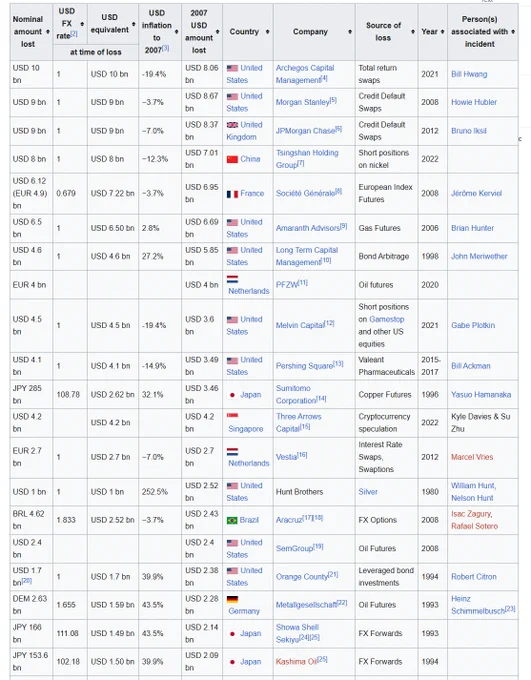
Task: Click US flag icon in Morgan Stanley row
Action: (232, 96)
